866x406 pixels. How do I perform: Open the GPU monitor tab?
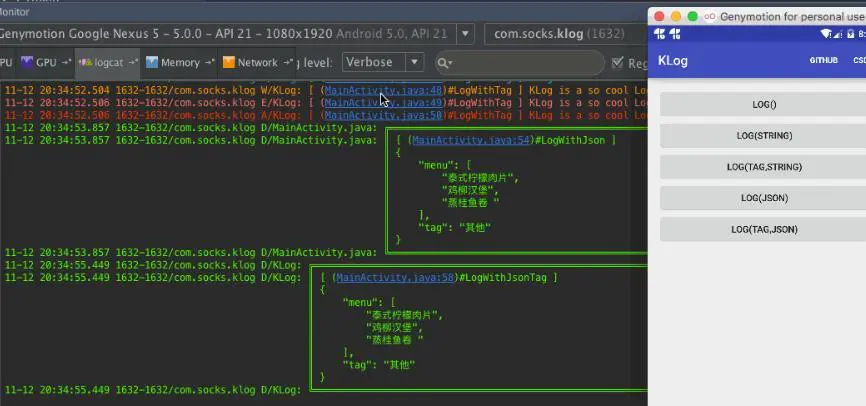[45, 62]
